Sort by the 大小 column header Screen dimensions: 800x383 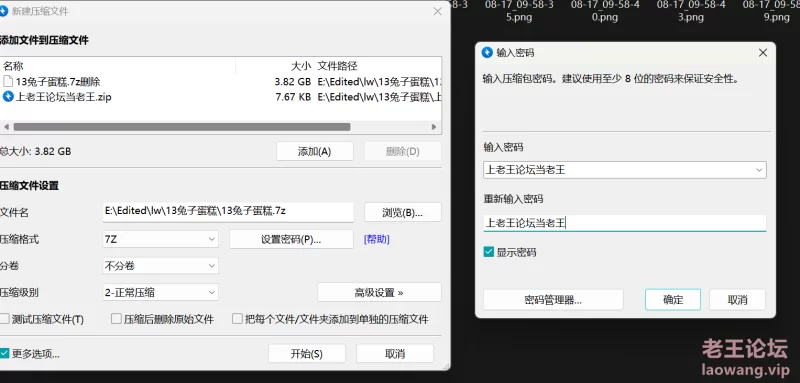(x=274, y=66)
